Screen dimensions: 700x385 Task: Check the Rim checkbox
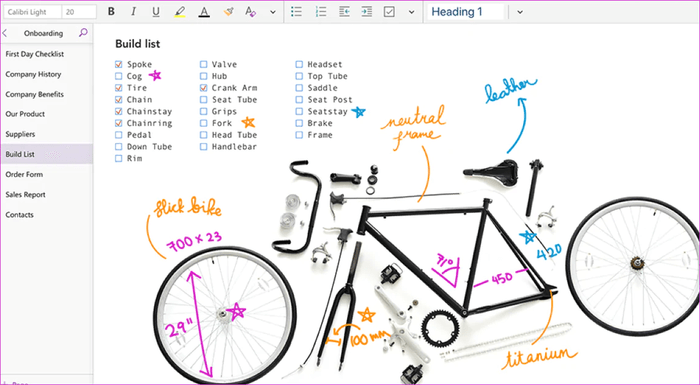click(118, 158)
